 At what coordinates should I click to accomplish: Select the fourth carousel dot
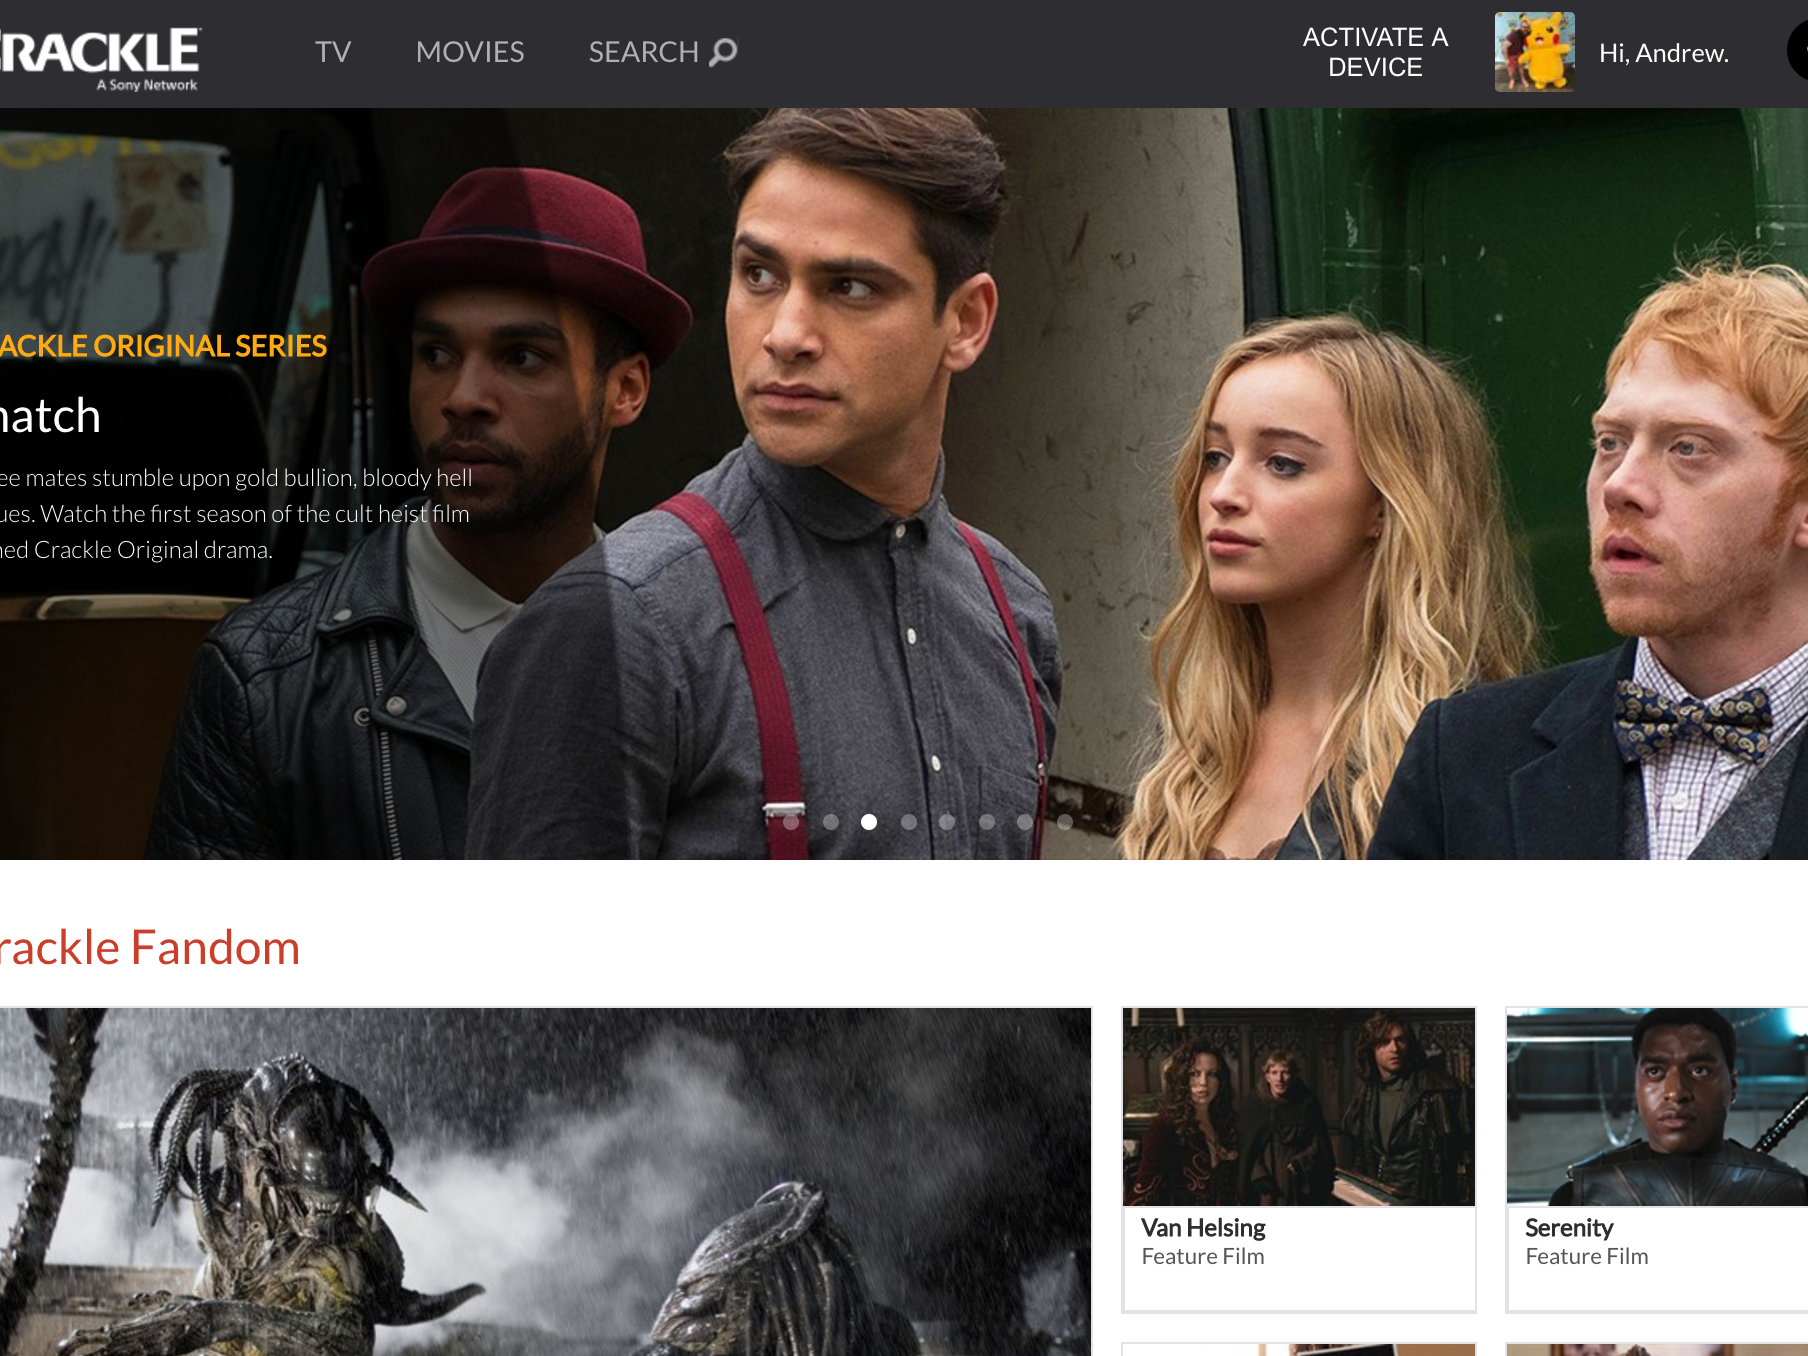tap(909, 822)
